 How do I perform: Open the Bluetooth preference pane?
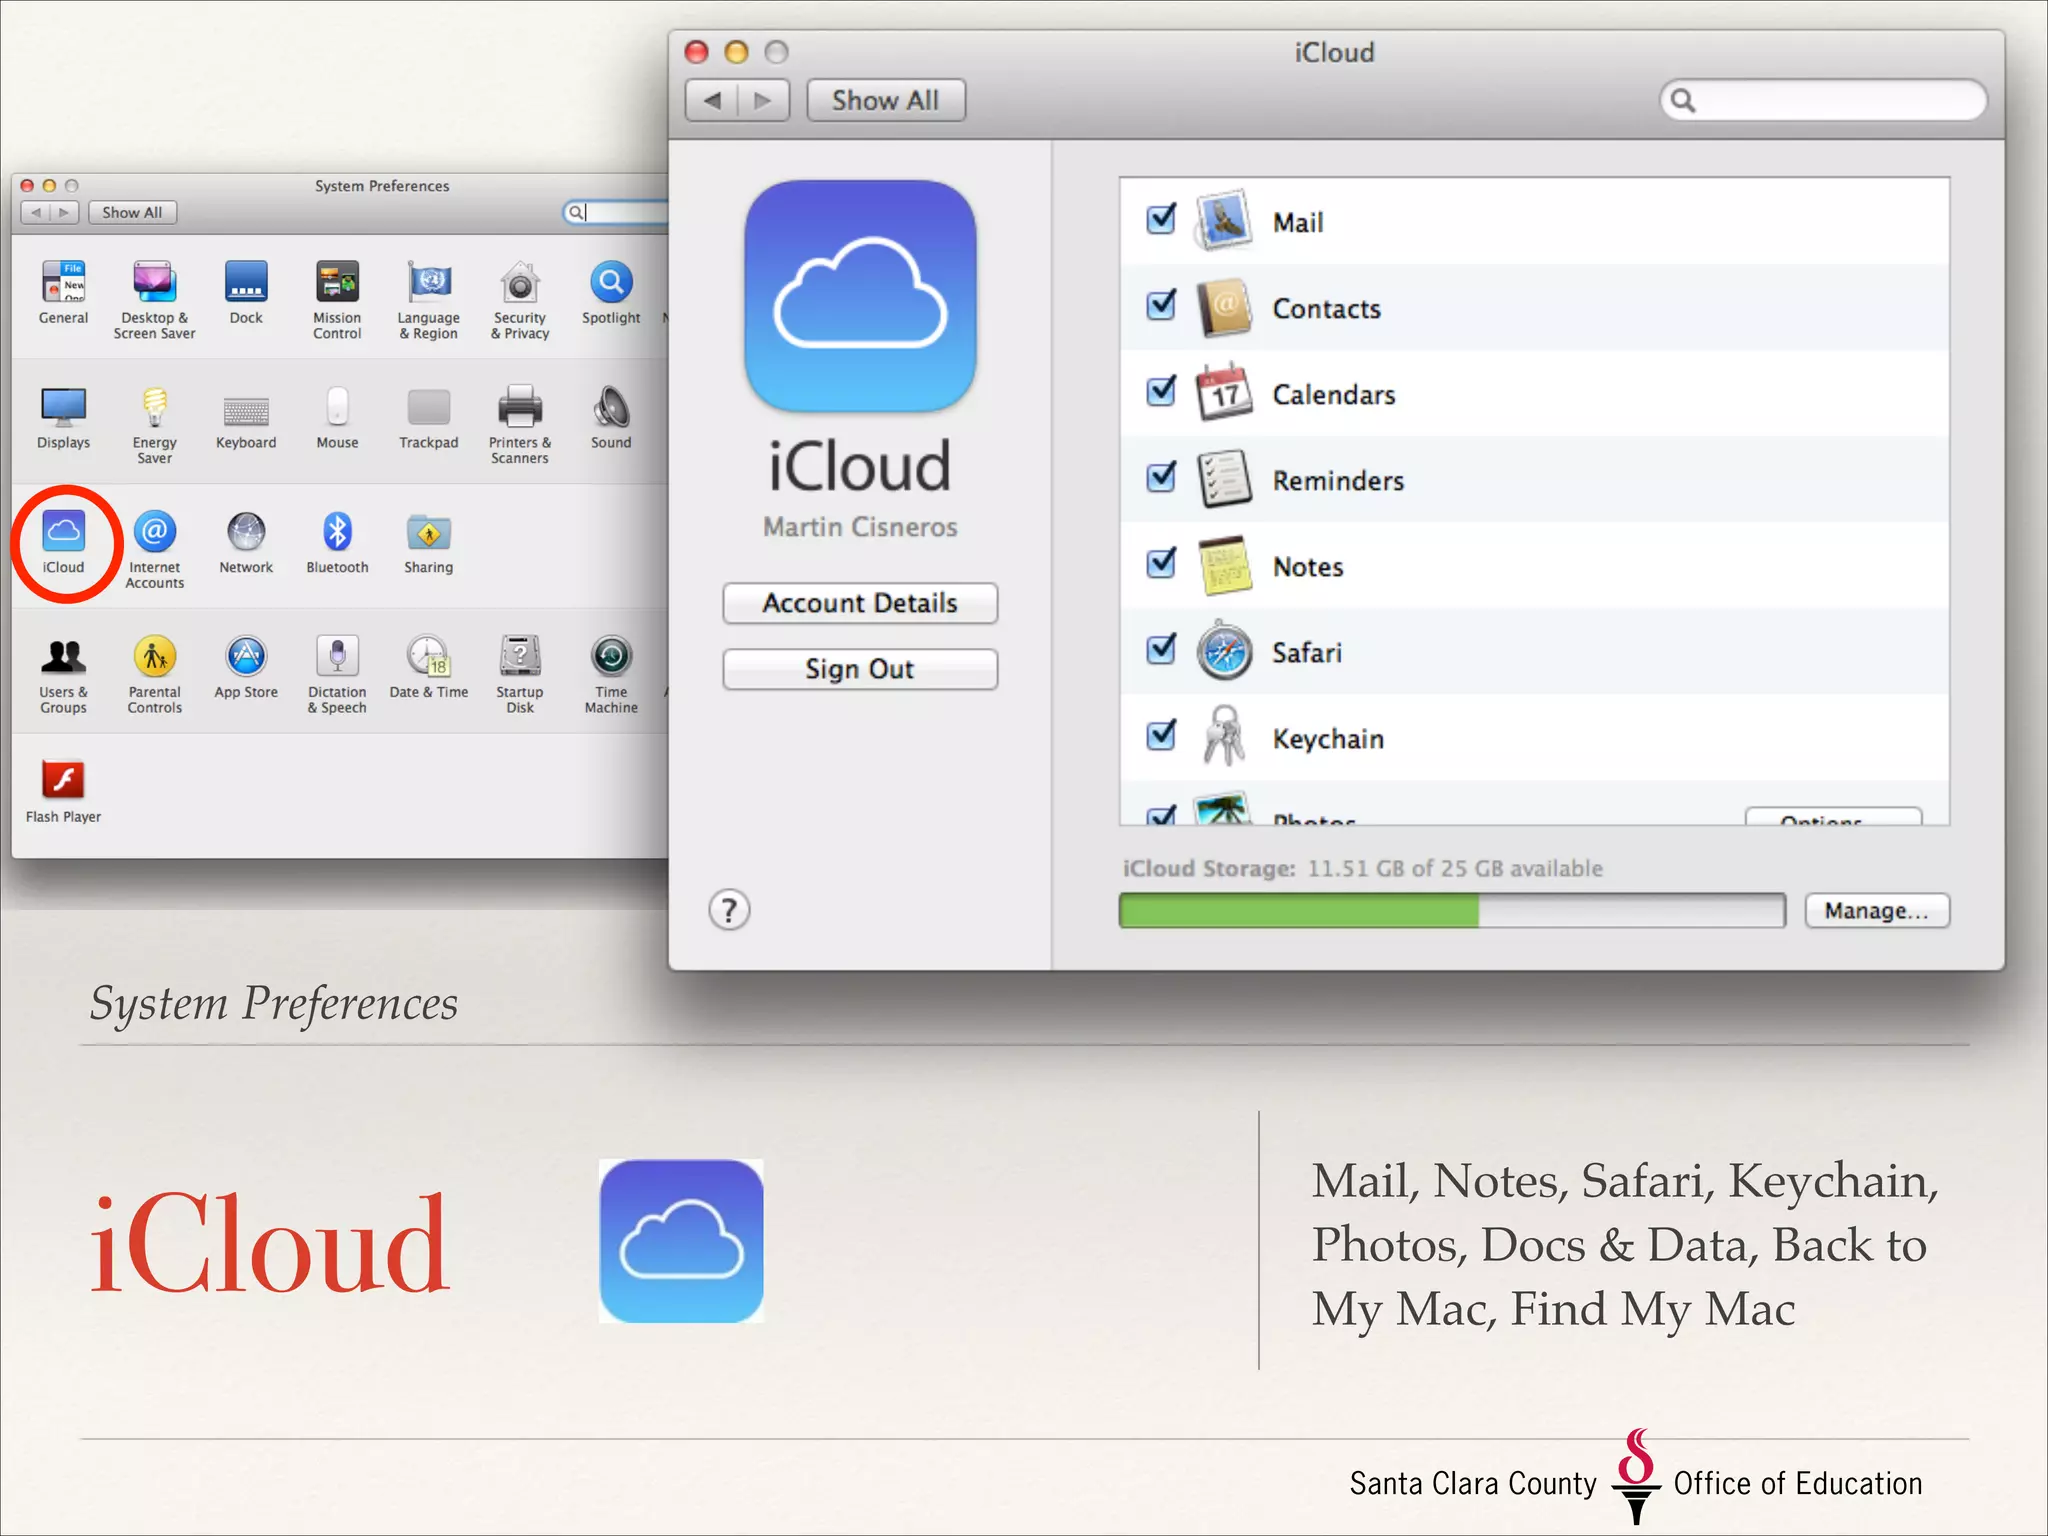[x=337, y=542]
